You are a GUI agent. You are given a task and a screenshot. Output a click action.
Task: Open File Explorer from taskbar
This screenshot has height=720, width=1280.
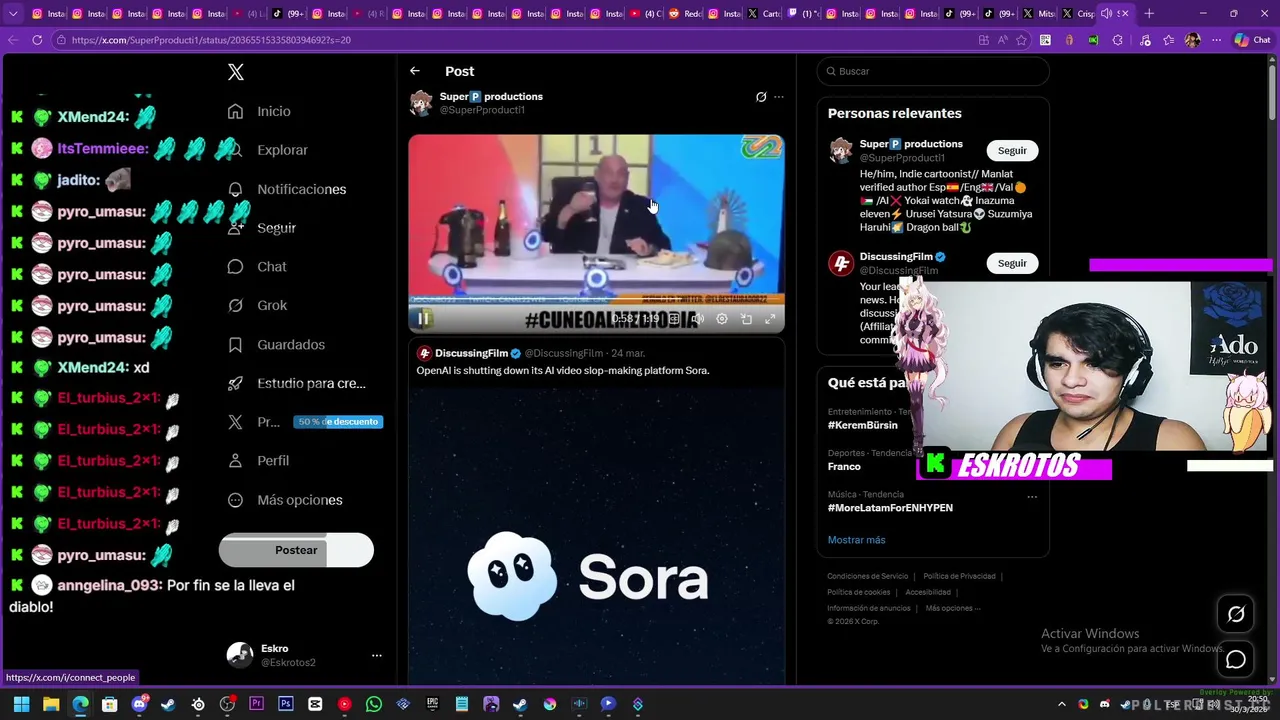coord(51,704)
